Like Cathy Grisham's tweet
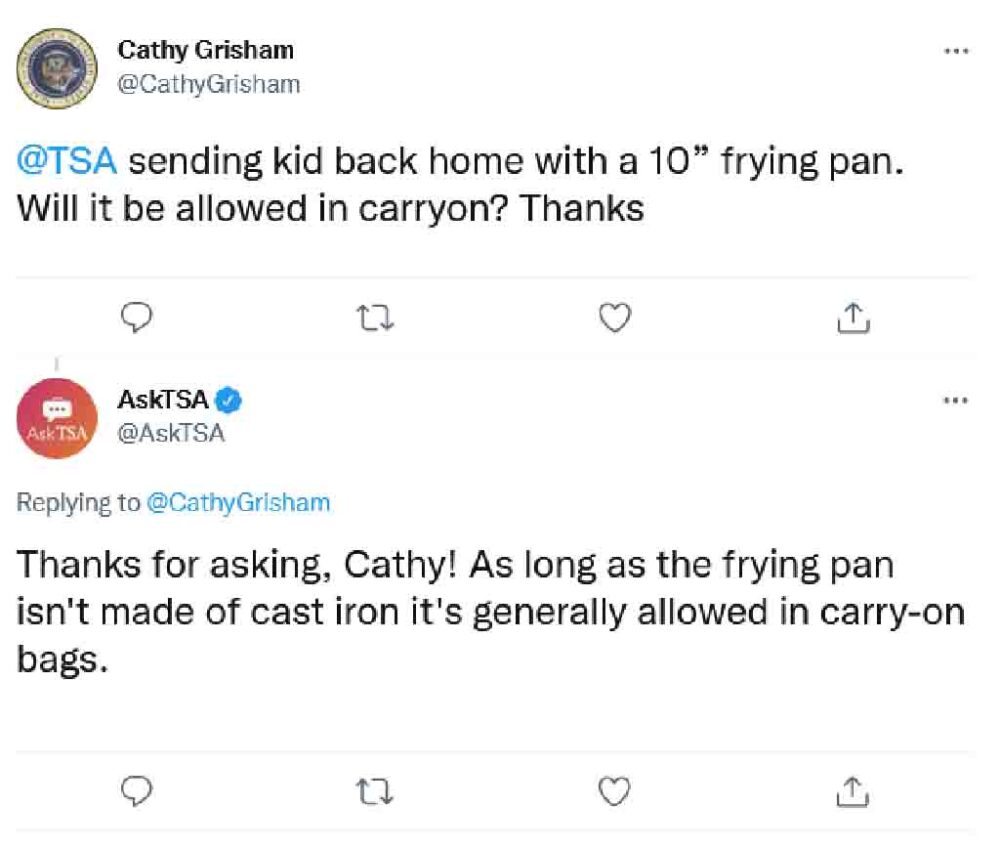The width and height of the screenshot is (1000, 851). [615, 318]
